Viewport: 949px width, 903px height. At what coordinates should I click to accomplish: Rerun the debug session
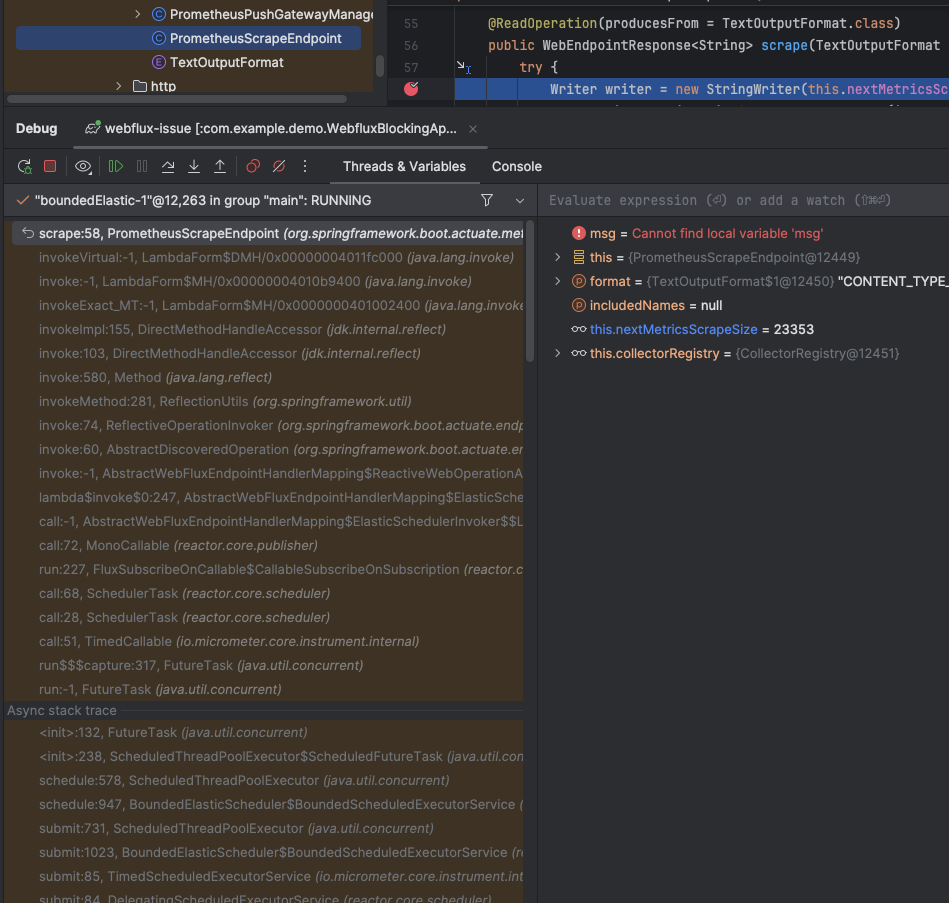(x=24, y=166)
